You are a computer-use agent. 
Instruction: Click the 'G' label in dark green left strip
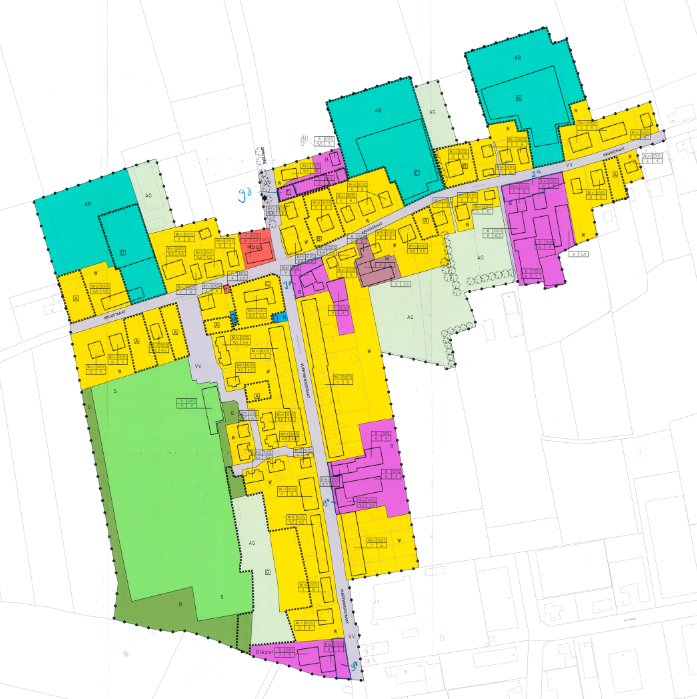click(x=90, y=407)
